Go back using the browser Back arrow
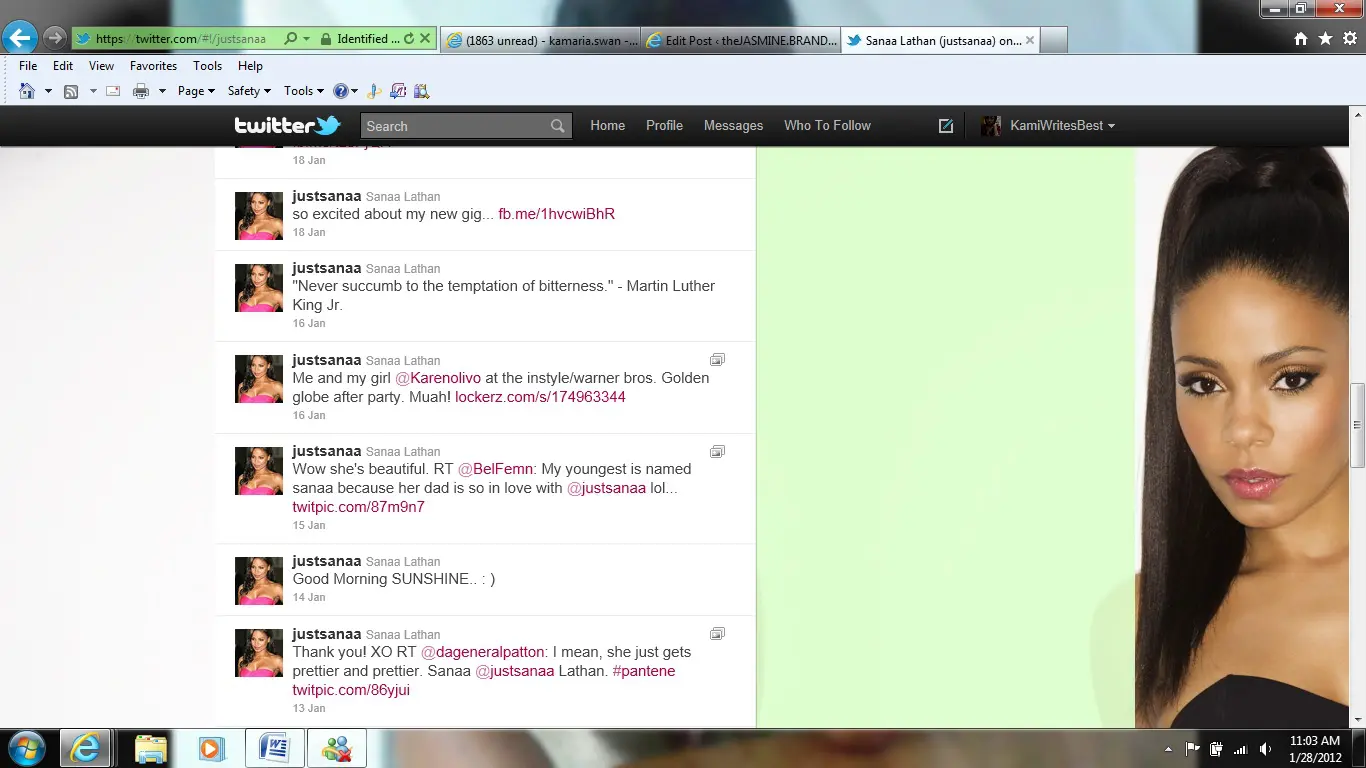Screen dimensions: 1366x768 coord(20,39)
